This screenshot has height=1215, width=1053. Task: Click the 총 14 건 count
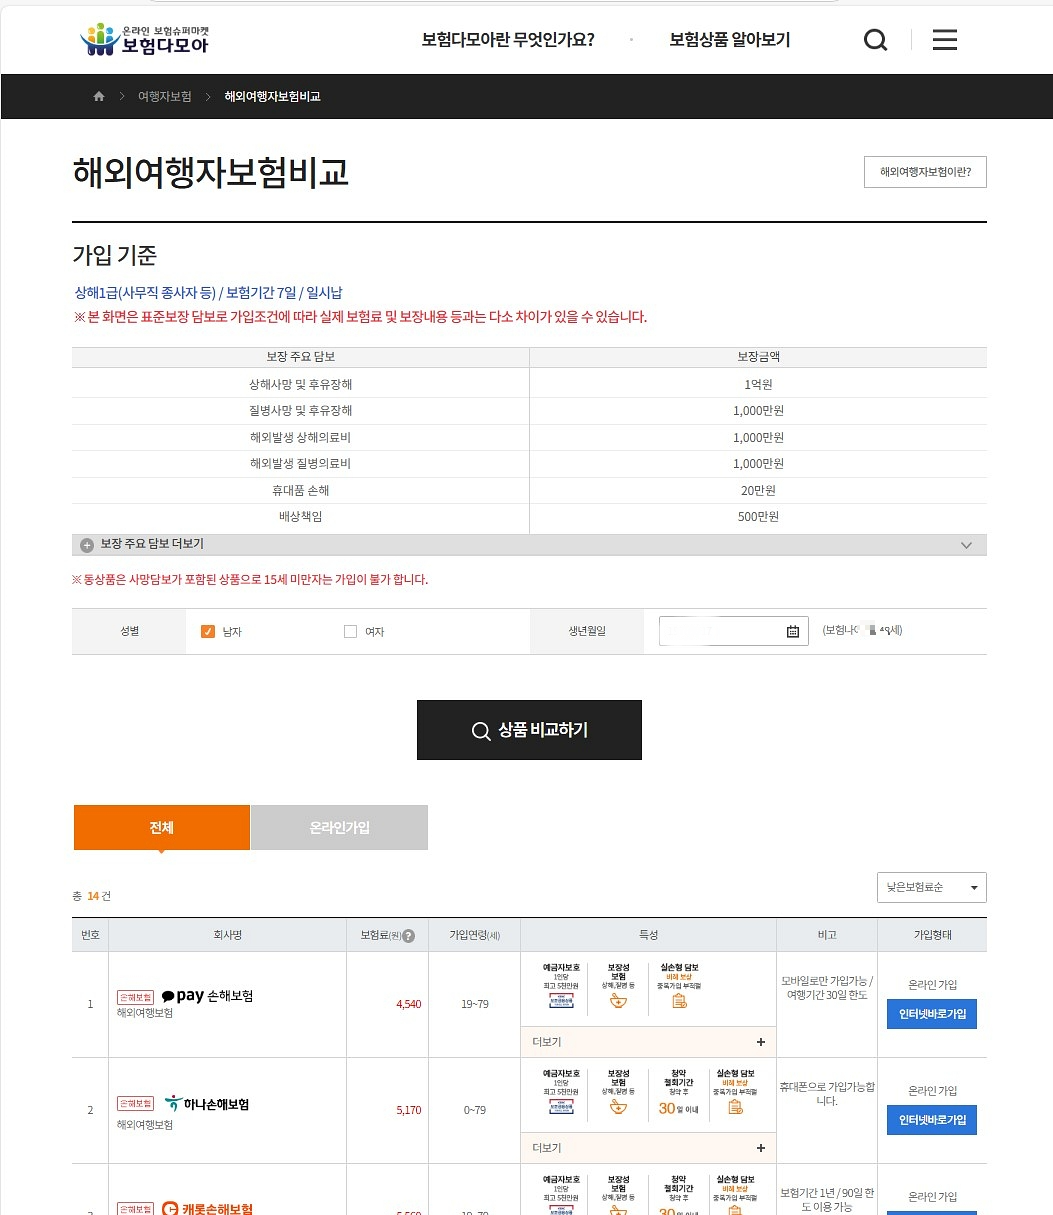coord(92,896)
